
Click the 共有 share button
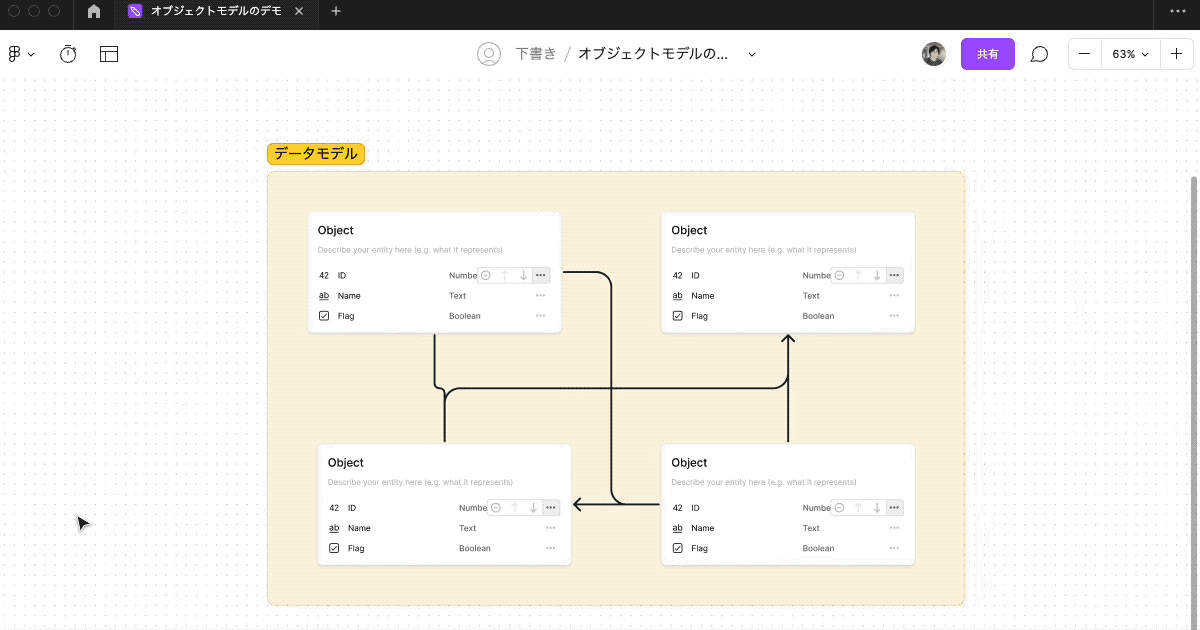click(x=987, y=54)
